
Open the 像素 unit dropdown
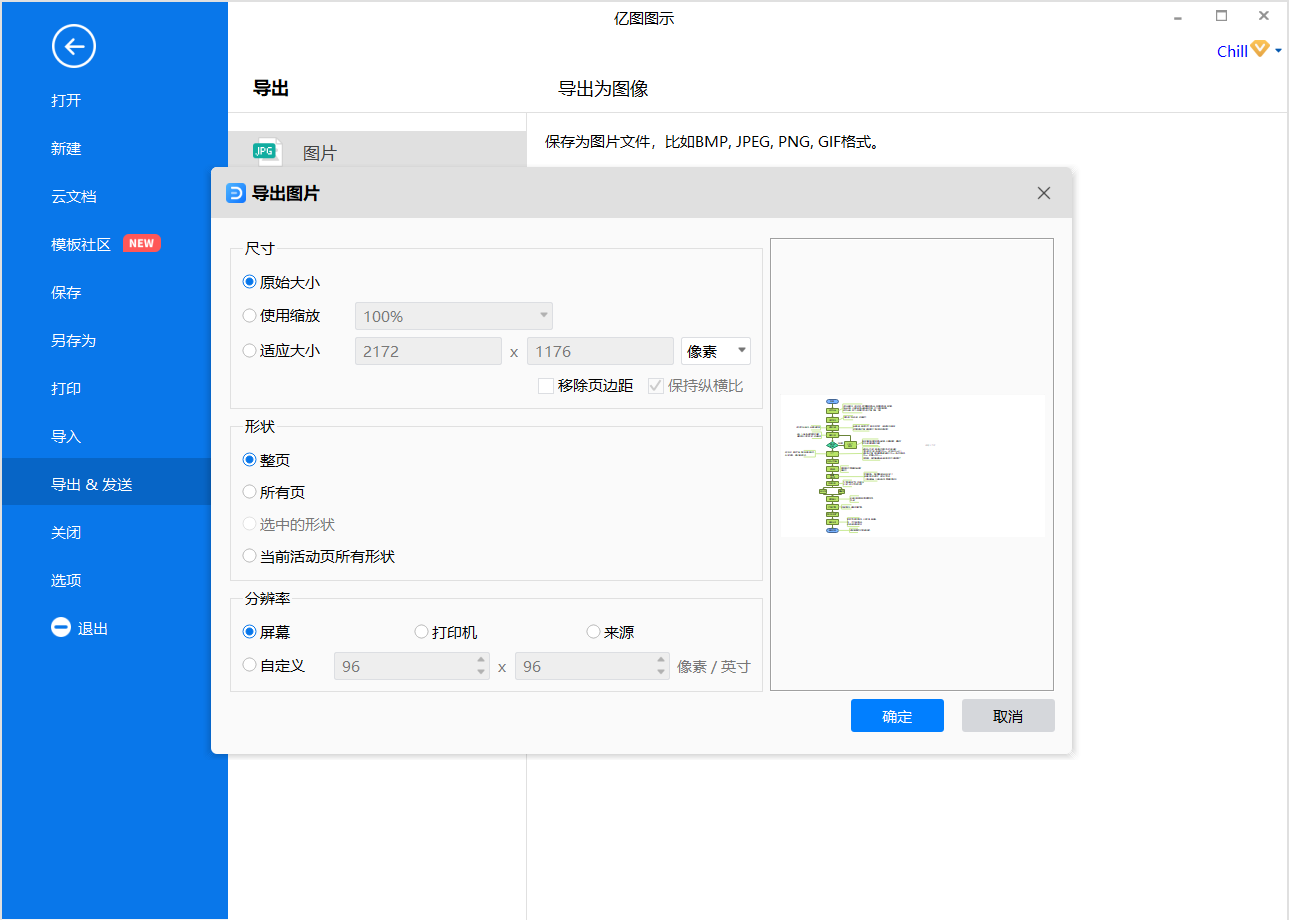(x=716, y=351)
